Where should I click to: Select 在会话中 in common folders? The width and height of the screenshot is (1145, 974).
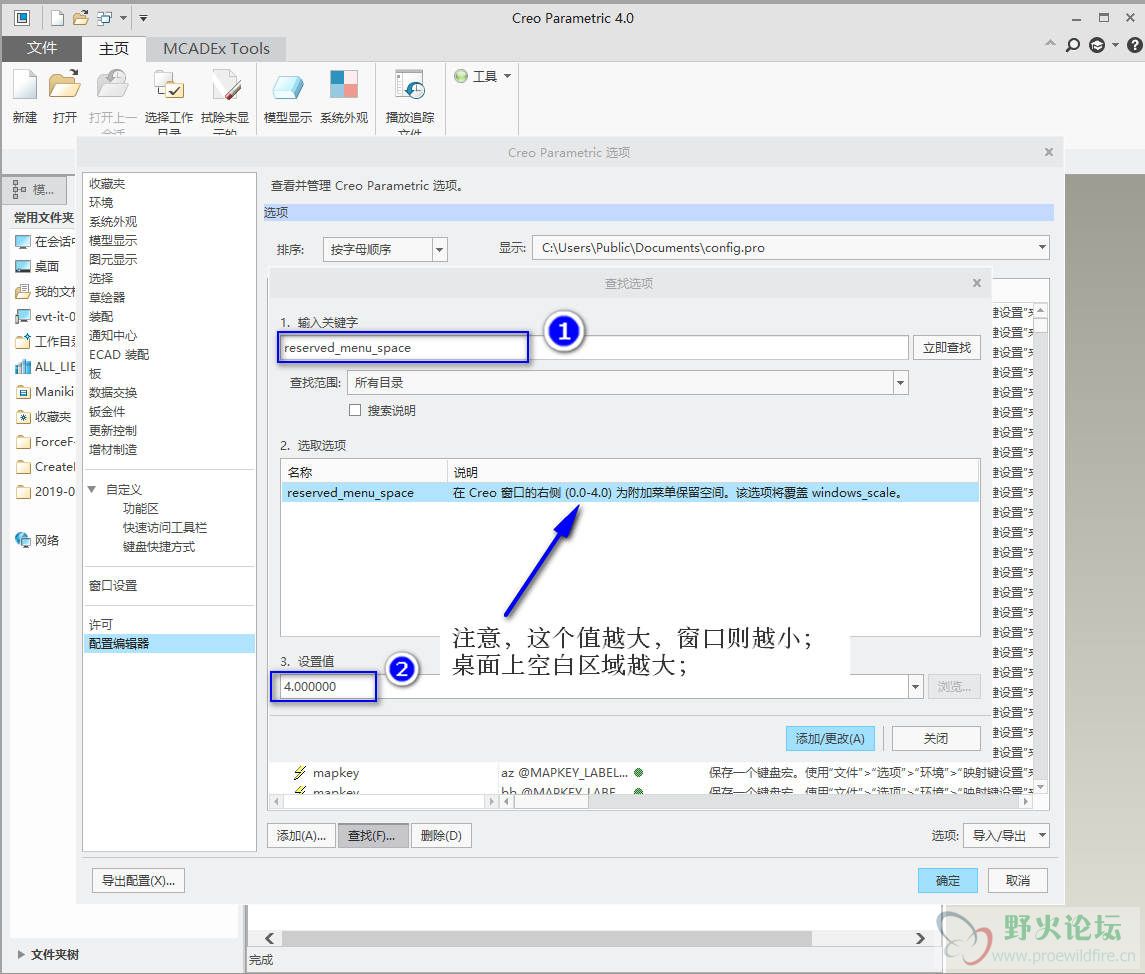[44, 242]
